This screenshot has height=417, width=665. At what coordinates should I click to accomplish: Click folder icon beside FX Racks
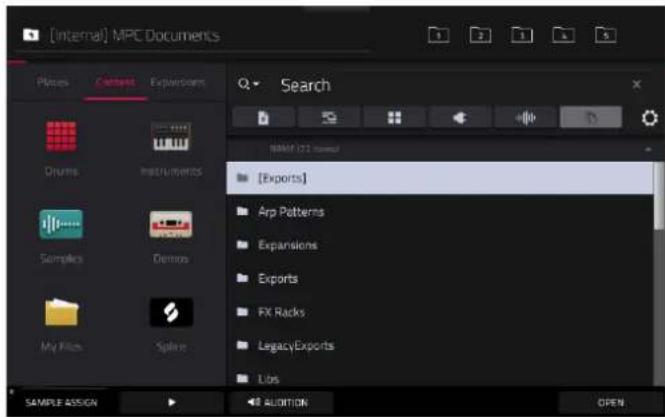(242, 311)
